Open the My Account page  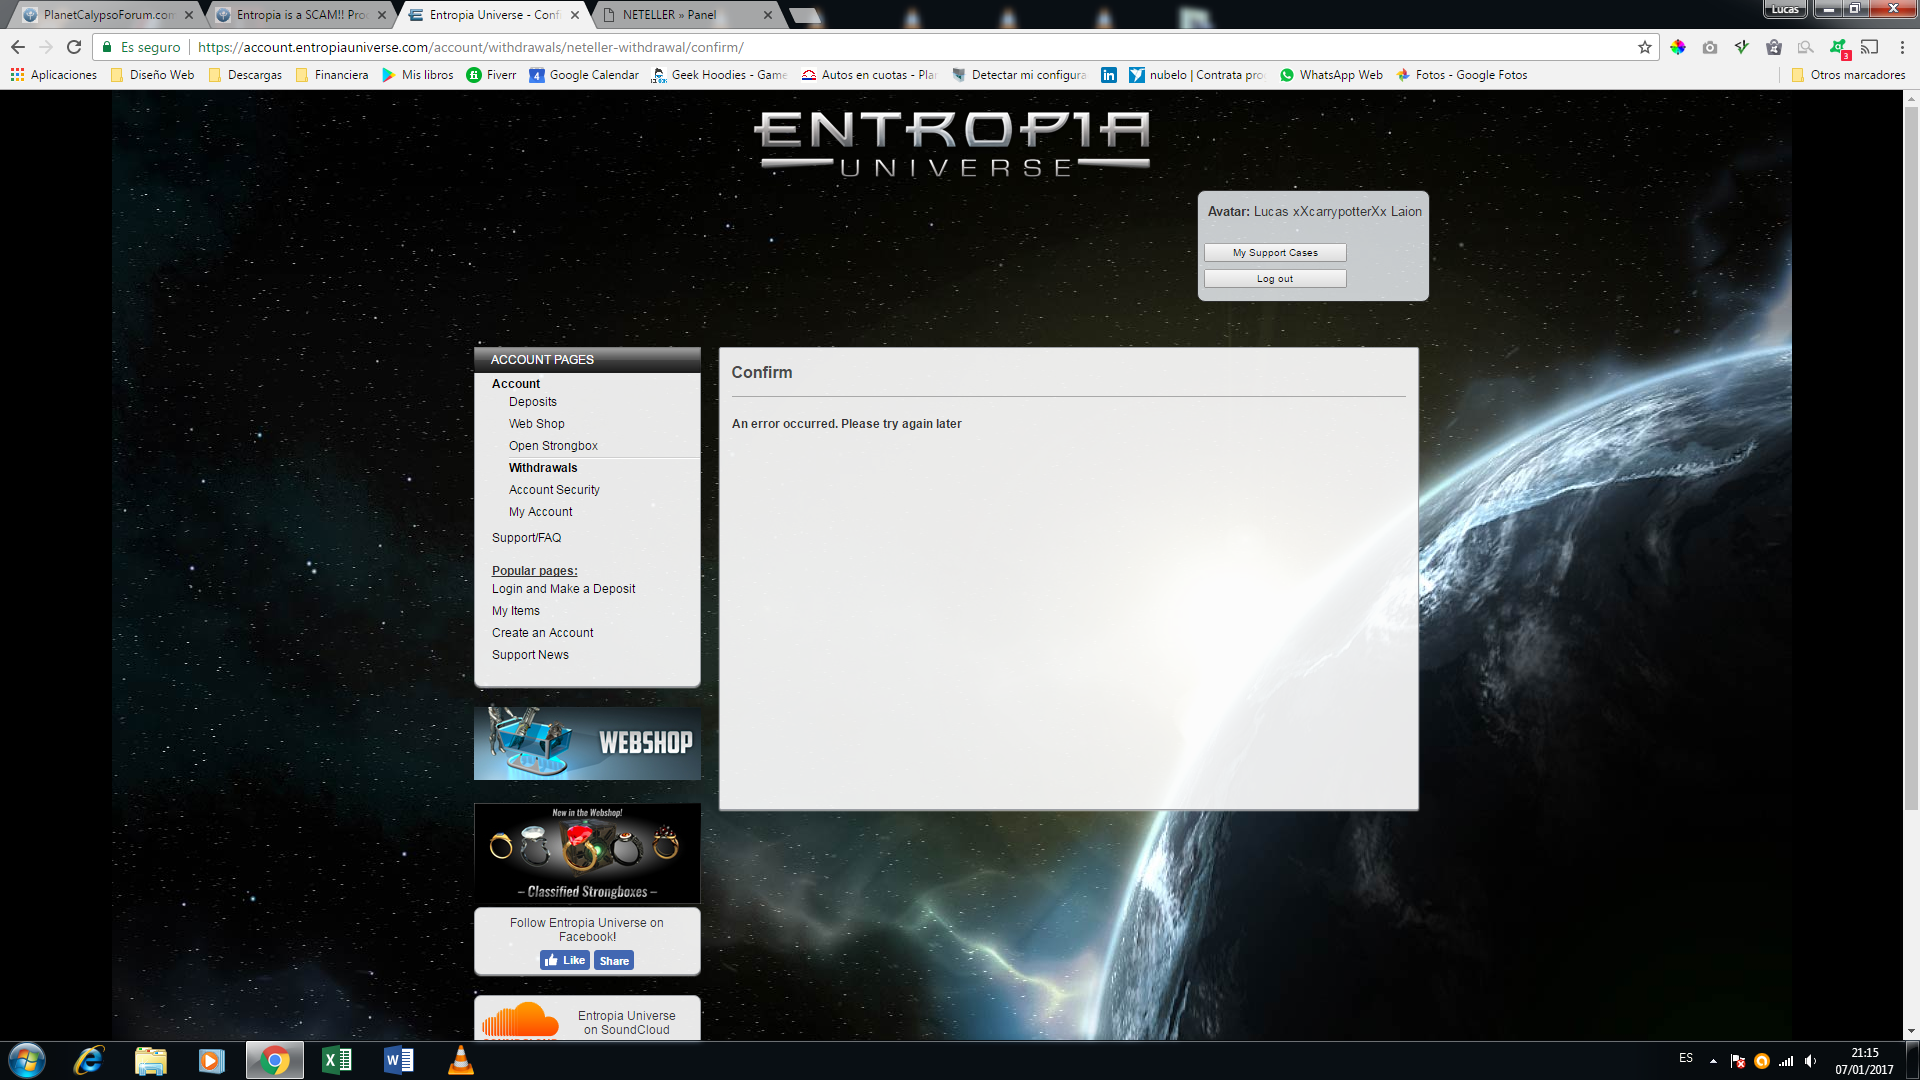pos(541,512)
